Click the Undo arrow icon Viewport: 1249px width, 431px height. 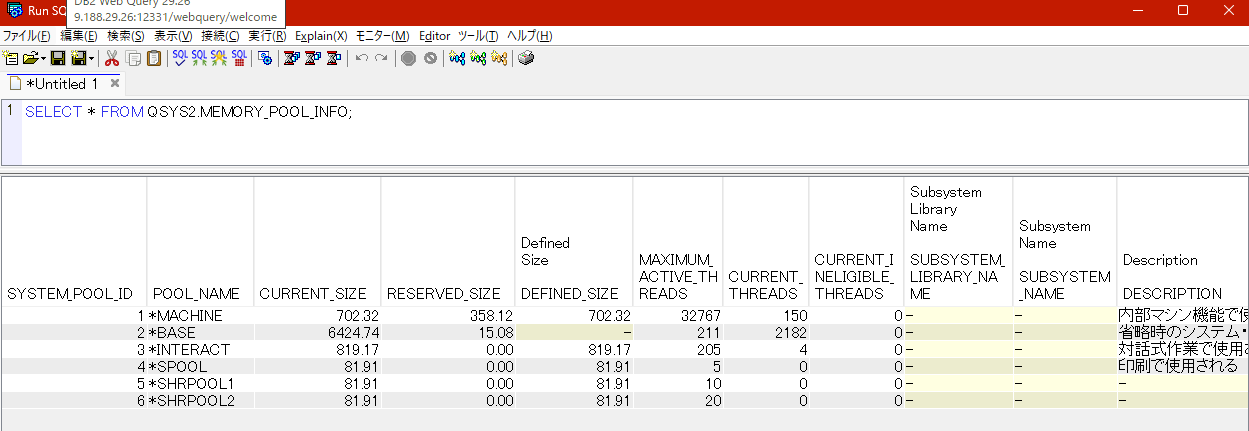click(362, 58)
